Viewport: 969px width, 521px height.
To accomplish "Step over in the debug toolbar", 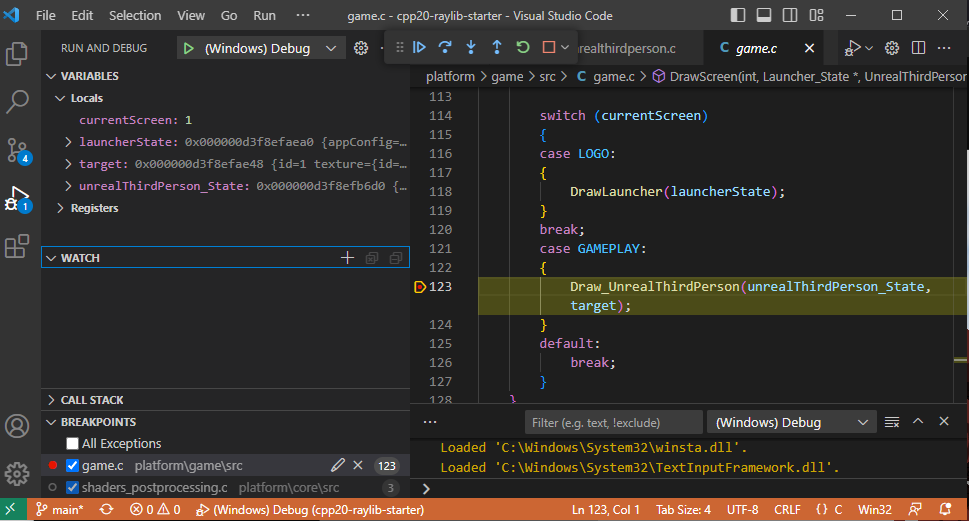I will pos(445,47).
